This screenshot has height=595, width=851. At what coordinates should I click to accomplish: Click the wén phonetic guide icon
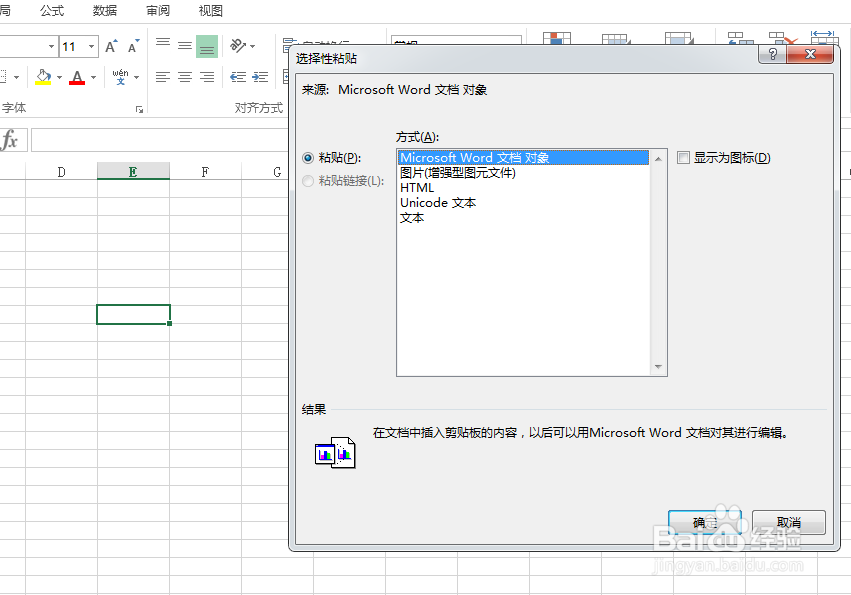[x=120, y=77]
